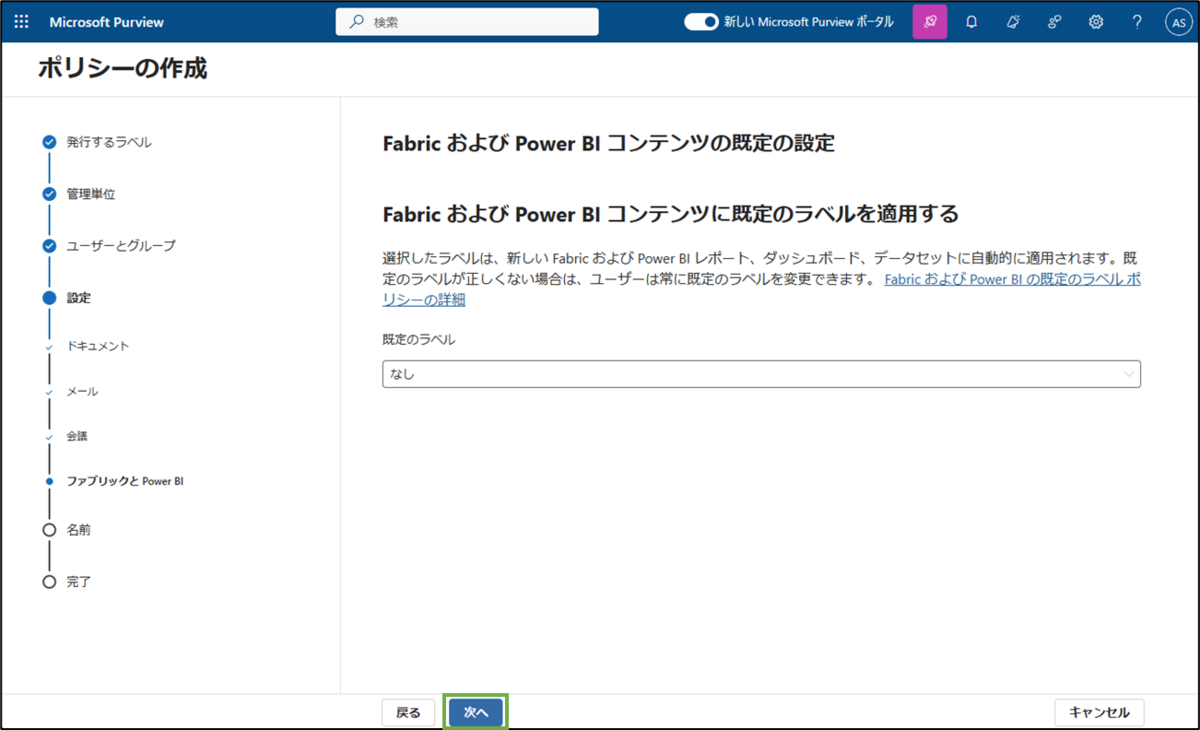
Task: Click the 発行するラベル completed checkmark icon
Action: click(x=49, y=142)
